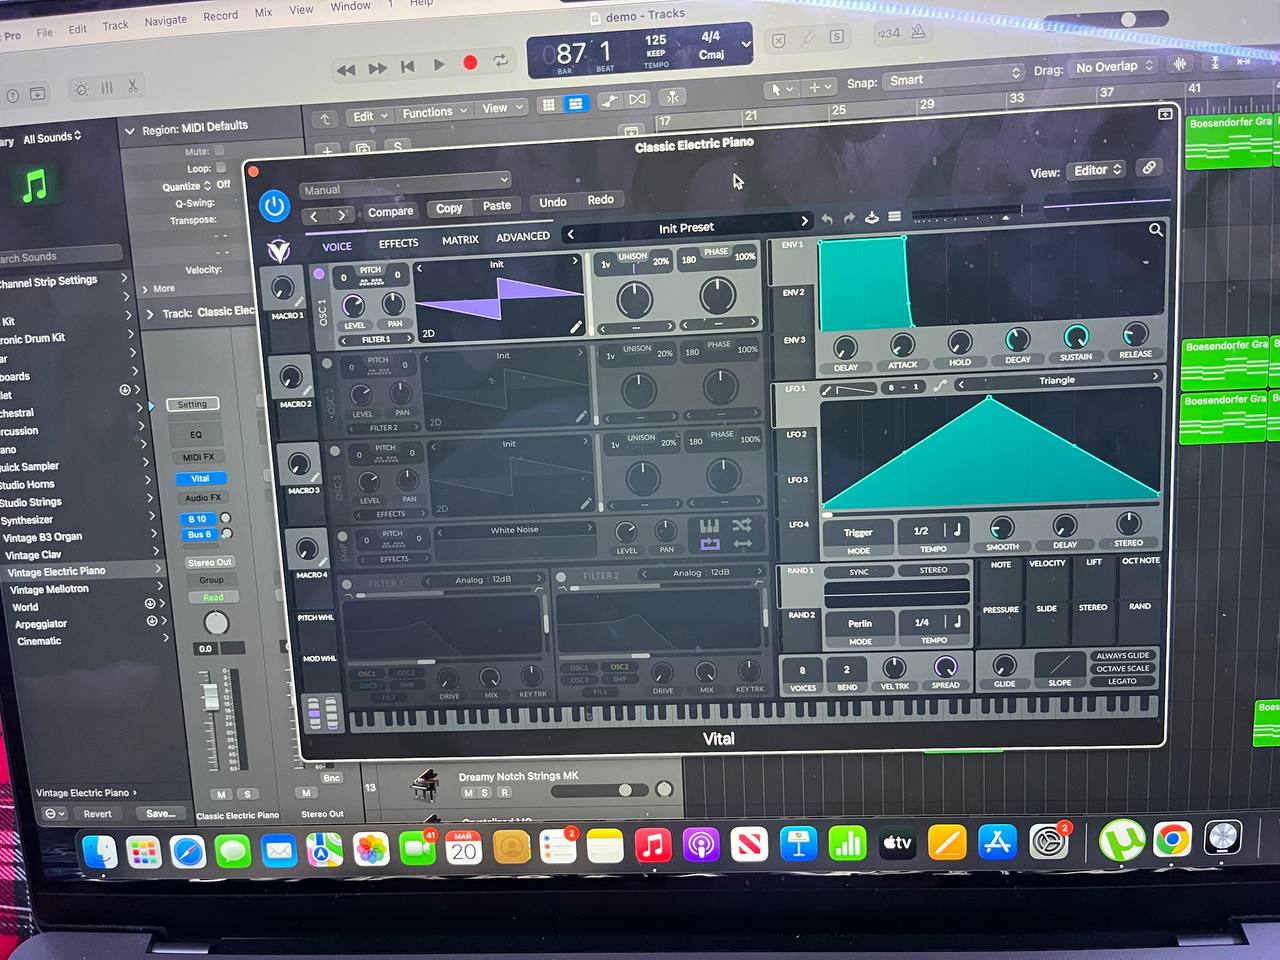
Task: Adjust ENV 1 ATTACK knob
Action: coord(902,345)
